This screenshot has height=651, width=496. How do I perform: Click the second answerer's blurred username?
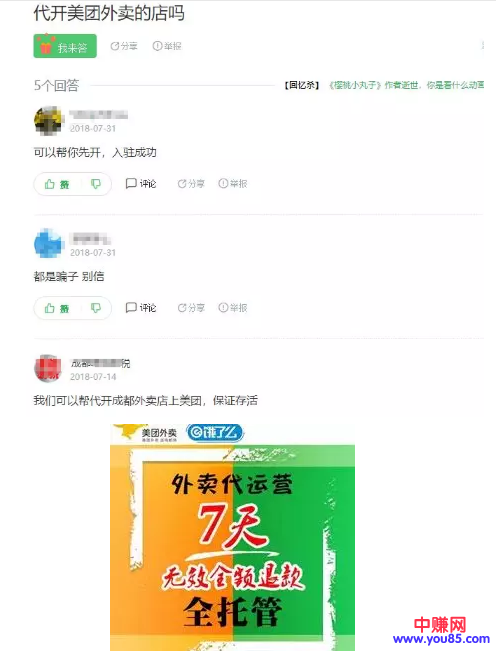(x=90, y=239)
